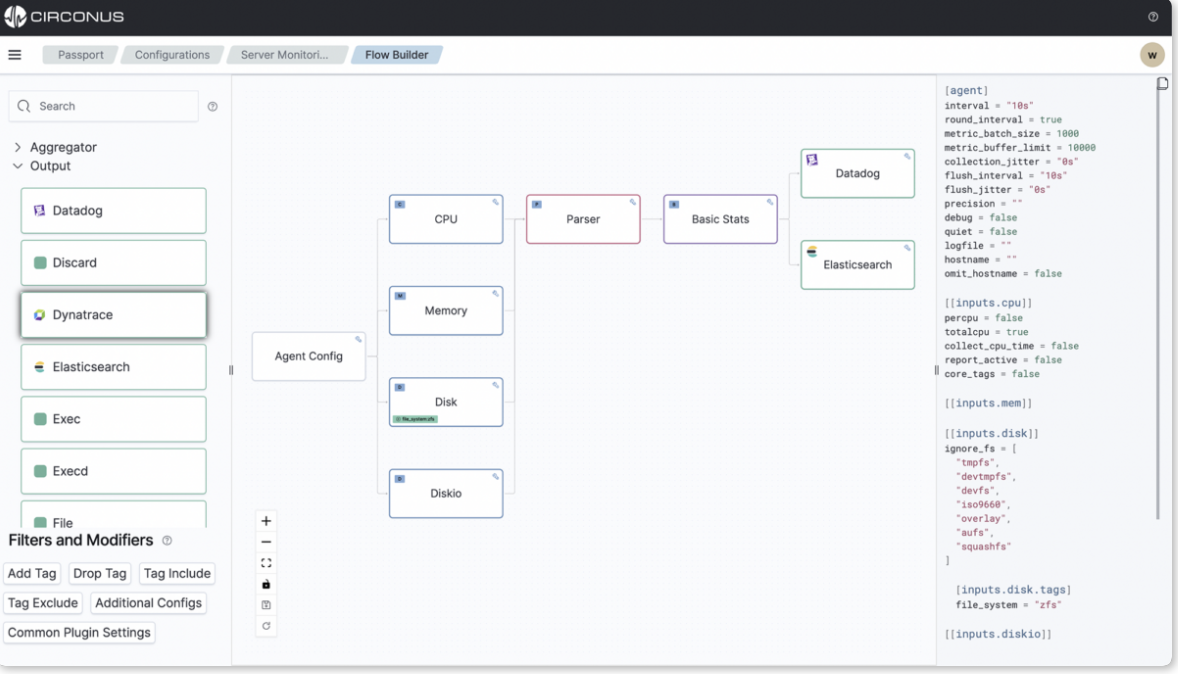1178x674 pixels.
Task: Select the CPU node on canvas
Action: (x=446, y=219)
